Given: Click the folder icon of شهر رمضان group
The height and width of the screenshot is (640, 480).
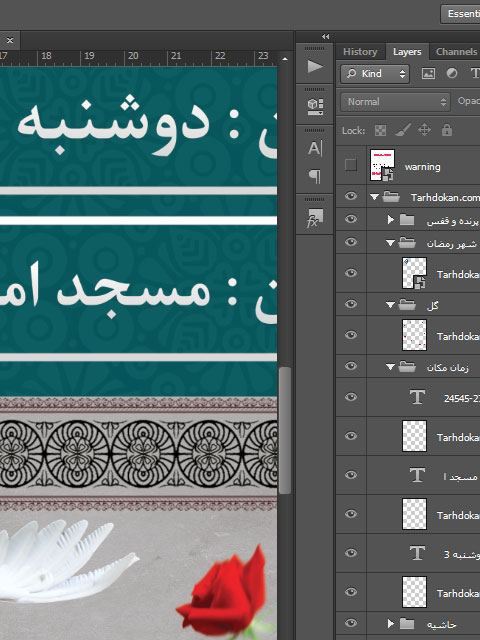Looking at the screenshot, I should click(407, 243).
